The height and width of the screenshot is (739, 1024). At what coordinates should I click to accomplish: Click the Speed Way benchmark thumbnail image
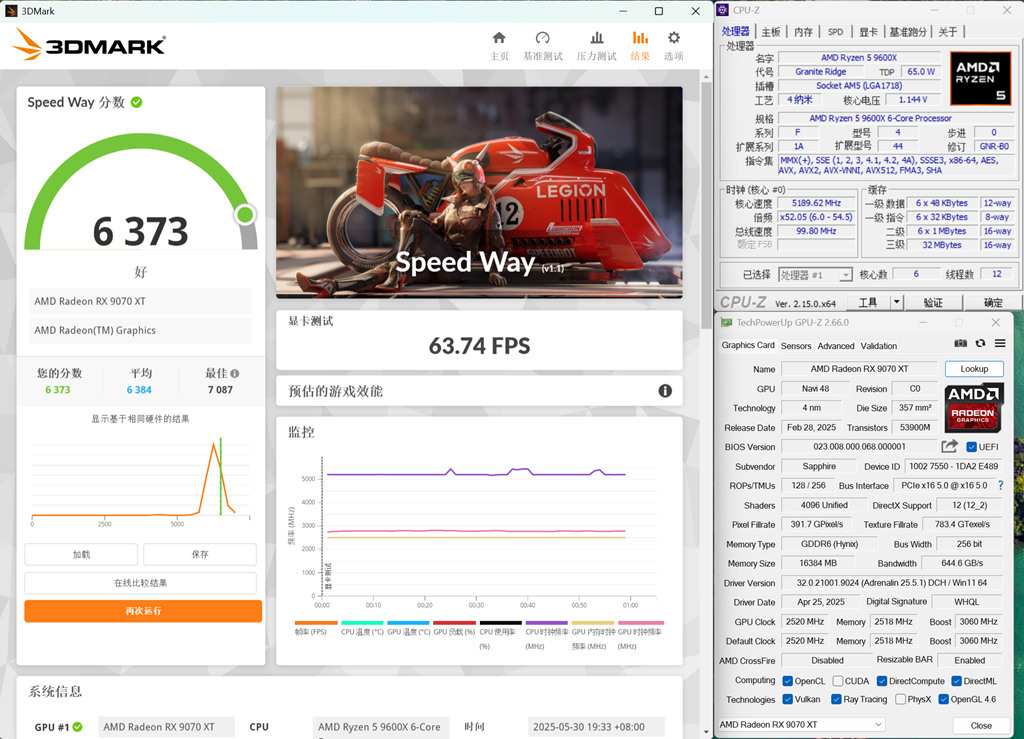coord(479,193)
